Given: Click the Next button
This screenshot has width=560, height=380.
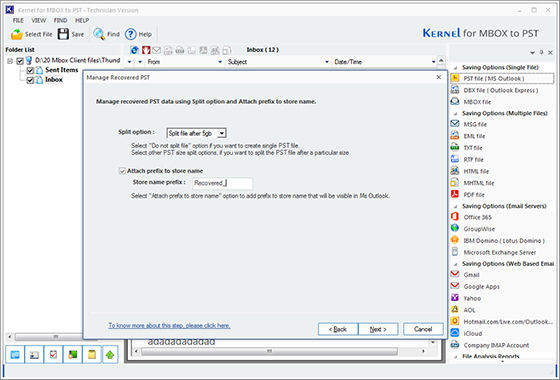Looking at the screenshot, I should point(378,329).
